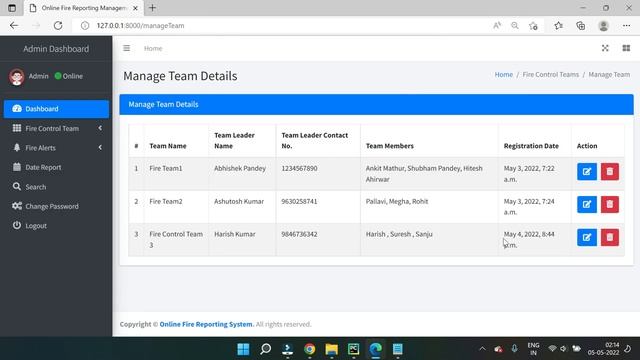Click contact number 9846736342

pyautogui.click(x=299, y=234)
